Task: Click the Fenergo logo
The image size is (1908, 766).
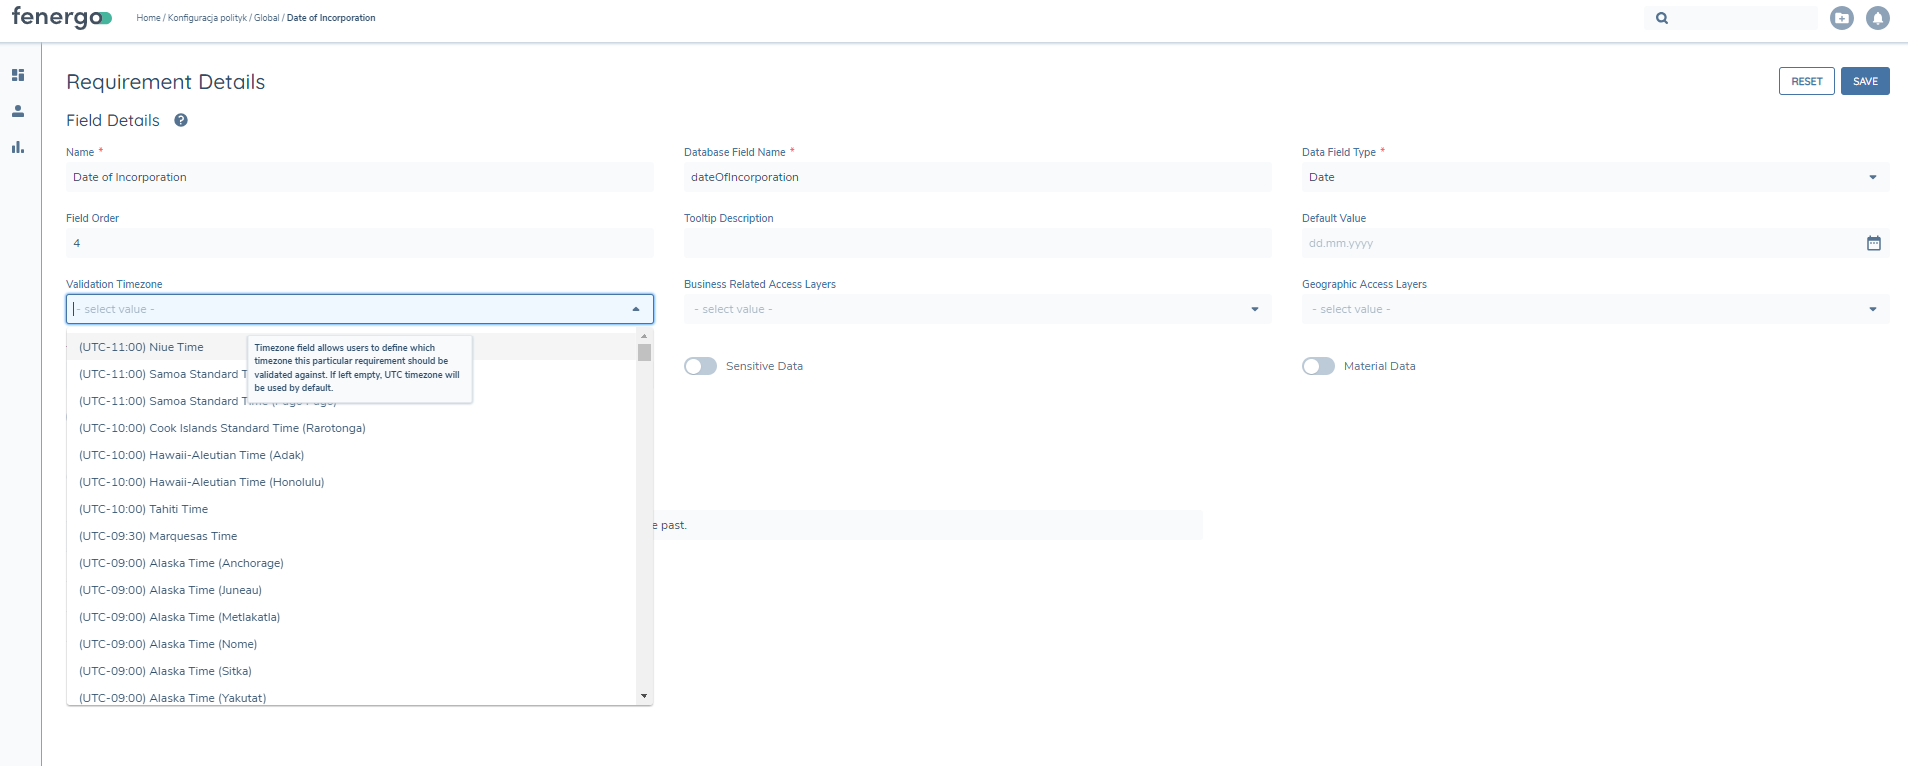Action: (x=61, y=18)
